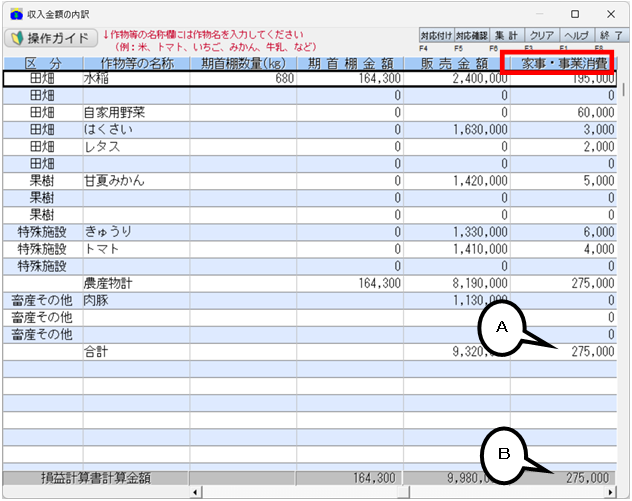The width and height of the screenshot is (632, 501).
Task: Click the 対応確認 toolbar button
Action: [x=472, y=35]
